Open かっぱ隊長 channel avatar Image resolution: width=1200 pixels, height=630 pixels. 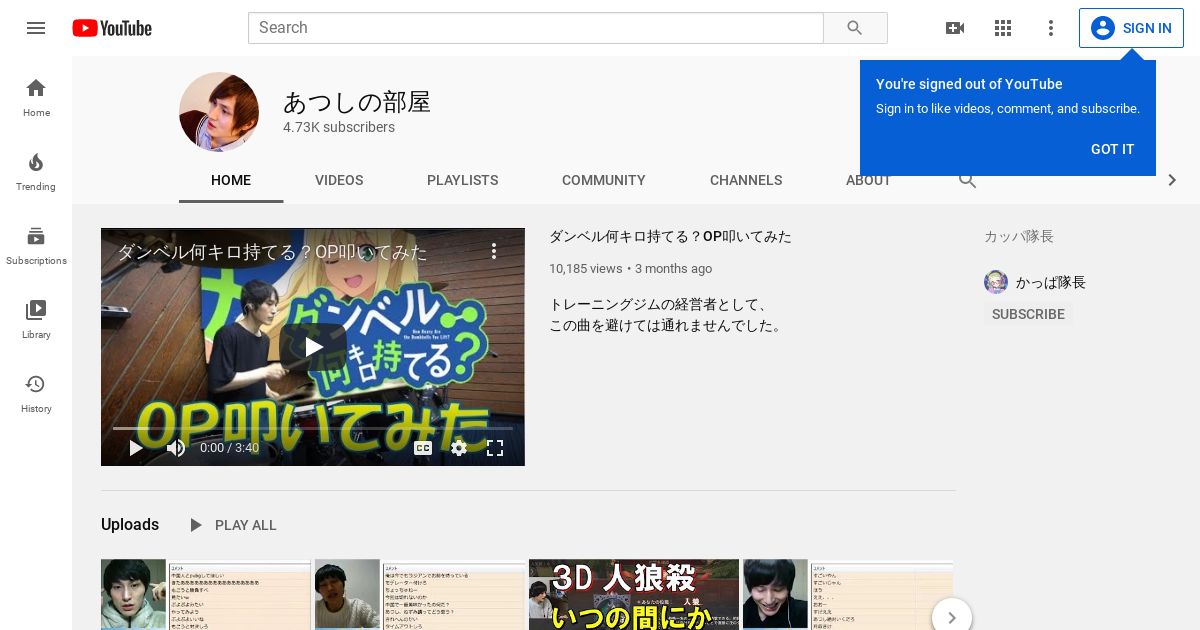pyautogui.click(x=996, y=282)
